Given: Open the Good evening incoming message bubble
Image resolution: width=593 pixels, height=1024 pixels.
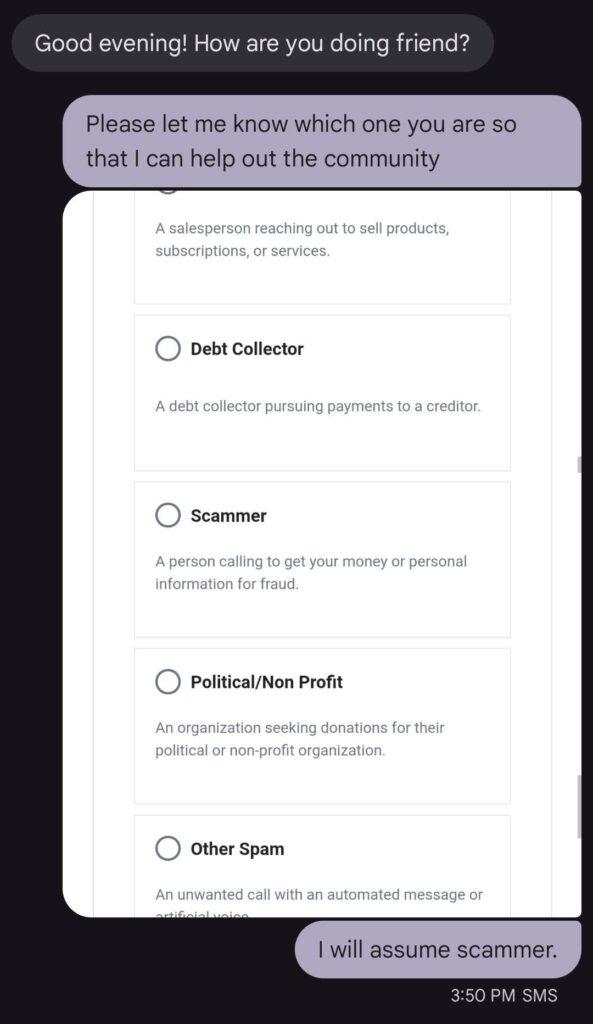Looking at the screenshot, I should 252,43.
